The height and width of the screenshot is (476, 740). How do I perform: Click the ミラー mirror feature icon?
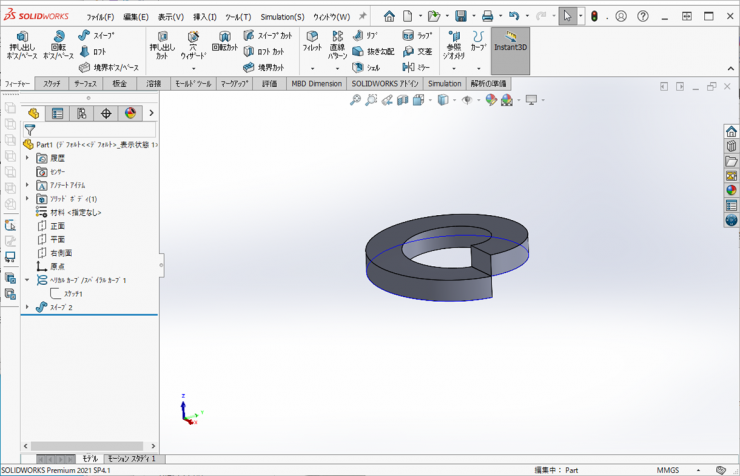409,66
